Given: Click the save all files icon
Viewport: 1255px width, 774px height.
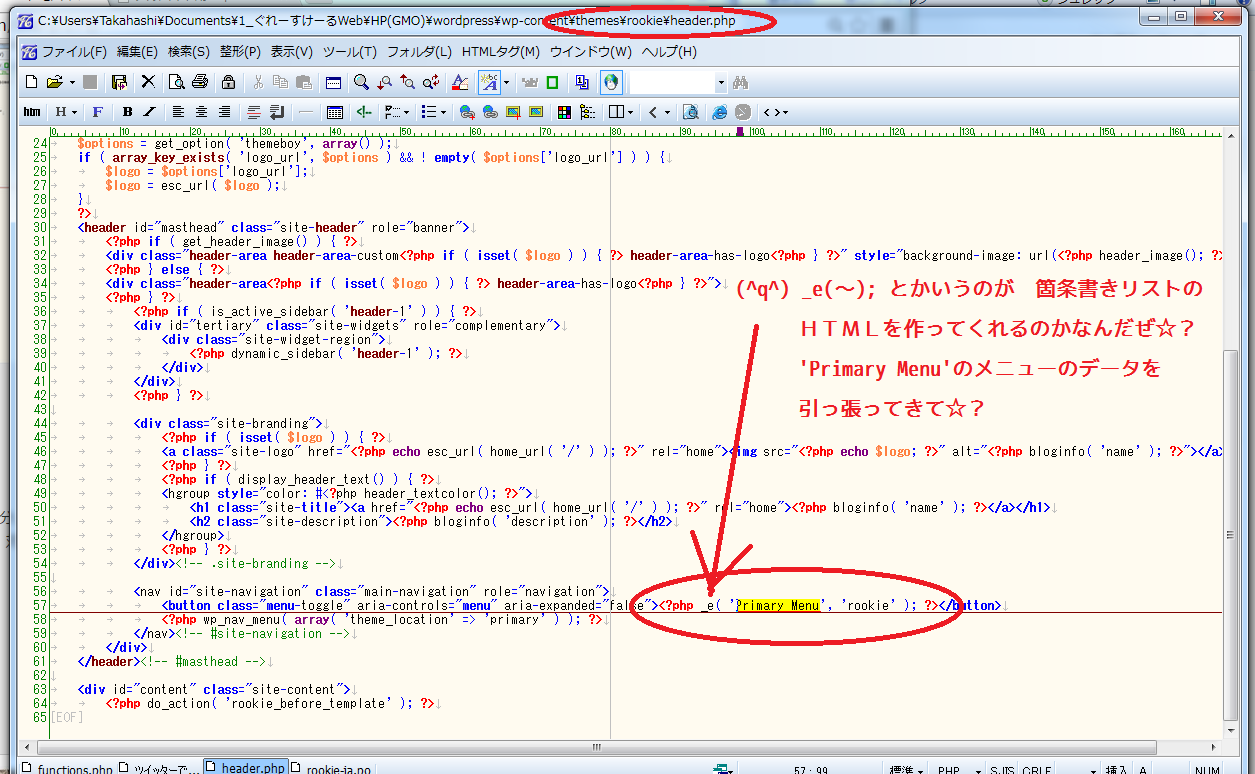Looking at the screenshot, I should [119, 82].
